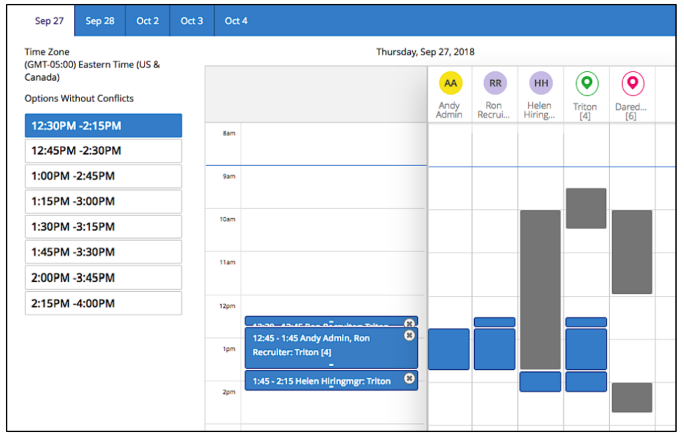Click the Options Without Conflicts label
The image size is (684, 434).
79,99
